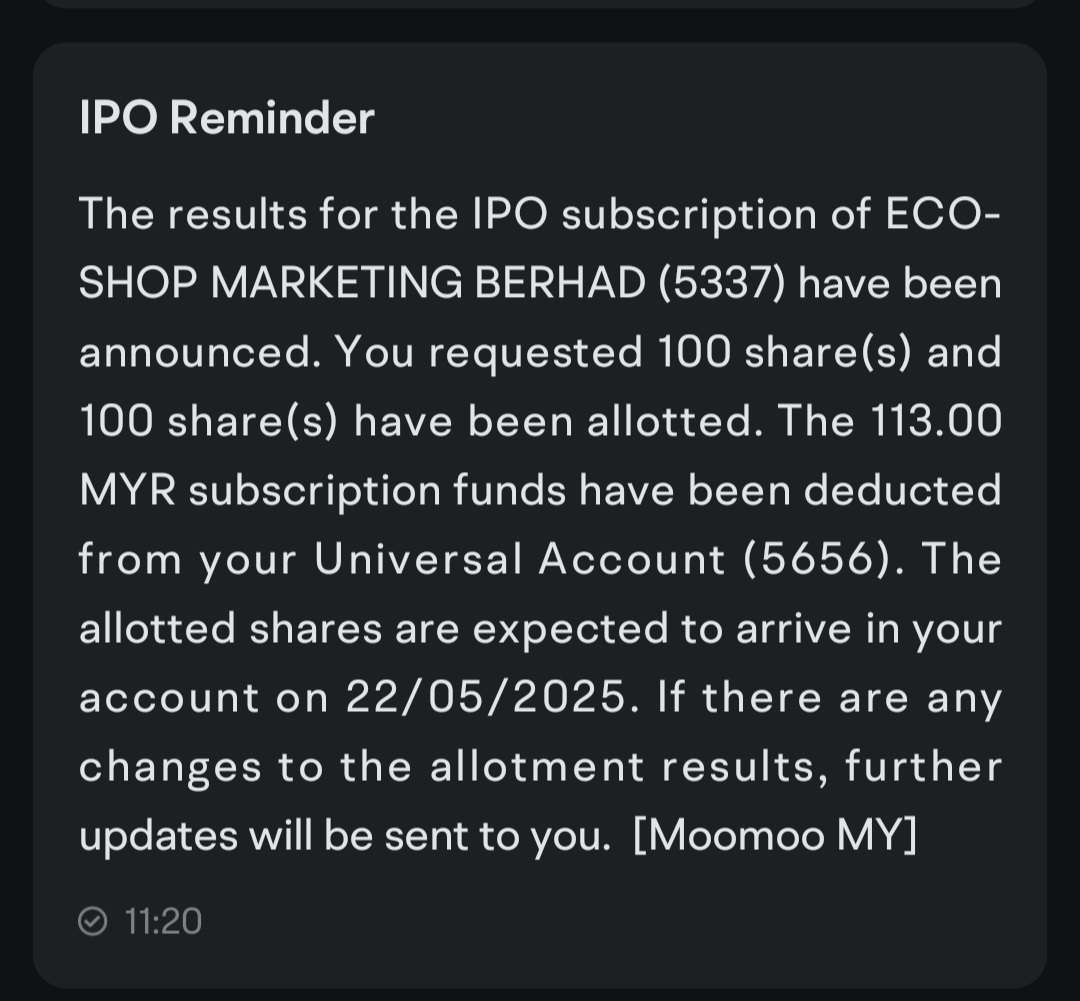Select the 'allotted shares are expected' sentence
1080x1001 pixels.
coord(373,628)
